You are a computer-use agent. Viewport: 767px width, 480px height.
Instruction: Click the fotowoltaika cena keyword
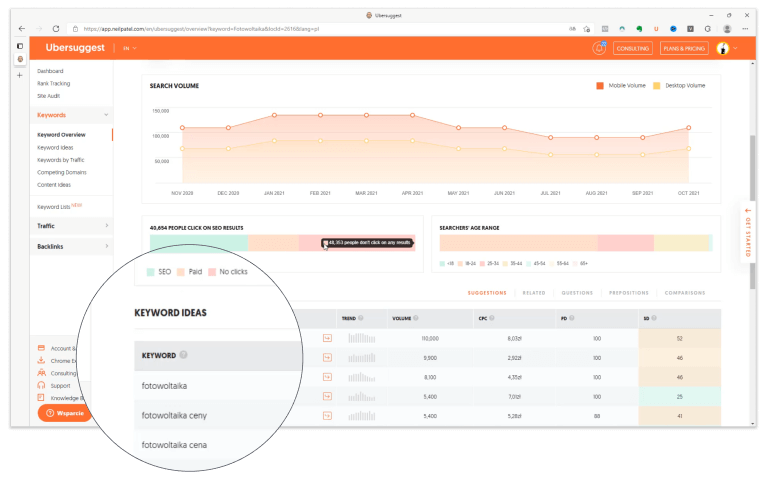click(174, 445)
